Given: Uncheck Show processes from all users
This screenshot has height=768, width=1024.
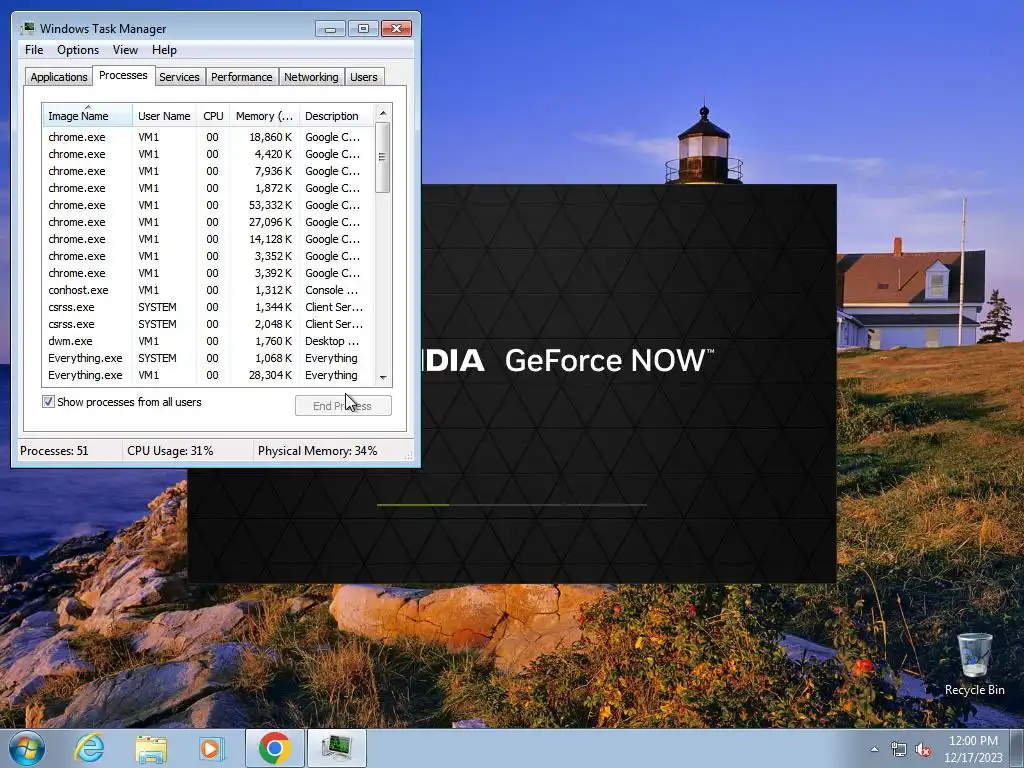Looking at the screenshot, I should [48, 402].
